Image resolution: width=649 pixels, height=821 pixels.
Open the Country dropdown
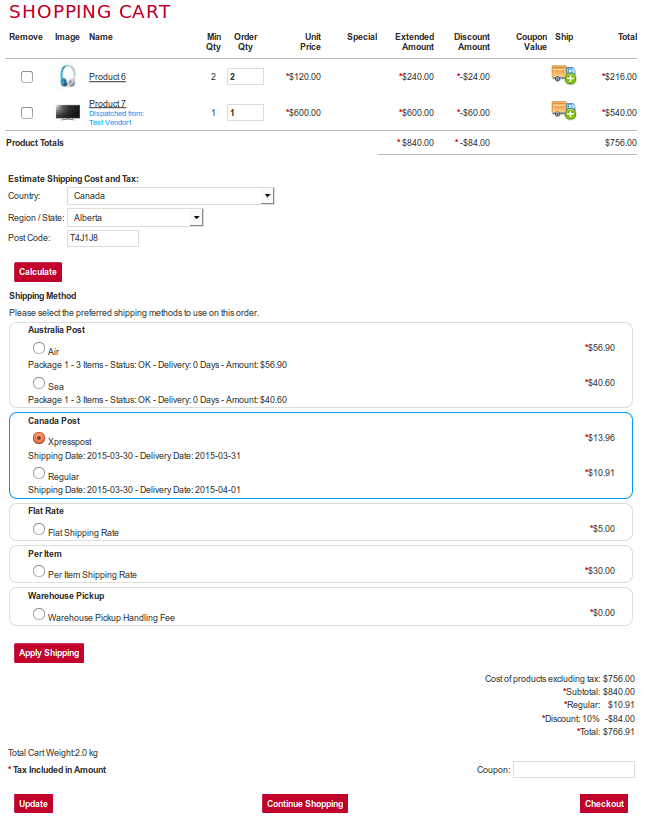point(267,195)
